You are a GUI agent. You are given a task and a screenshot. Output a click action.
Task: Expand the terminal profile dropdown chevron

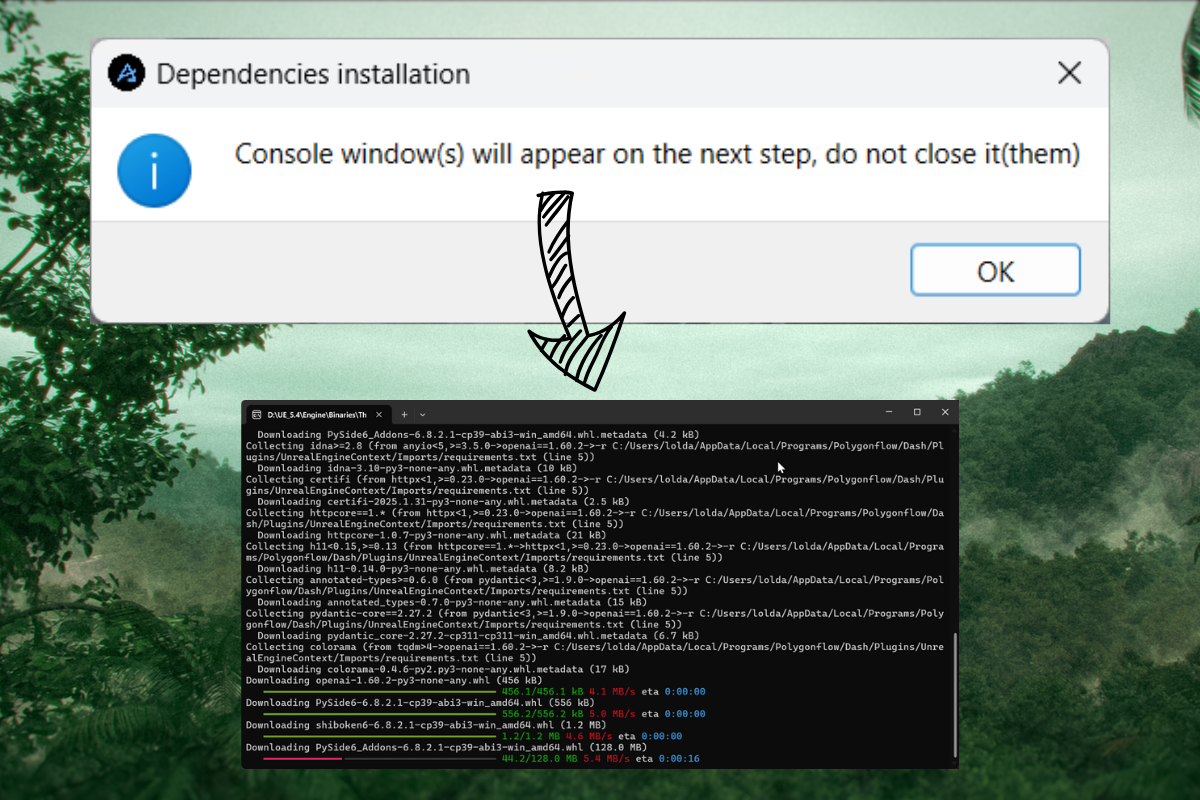point(423,414)
